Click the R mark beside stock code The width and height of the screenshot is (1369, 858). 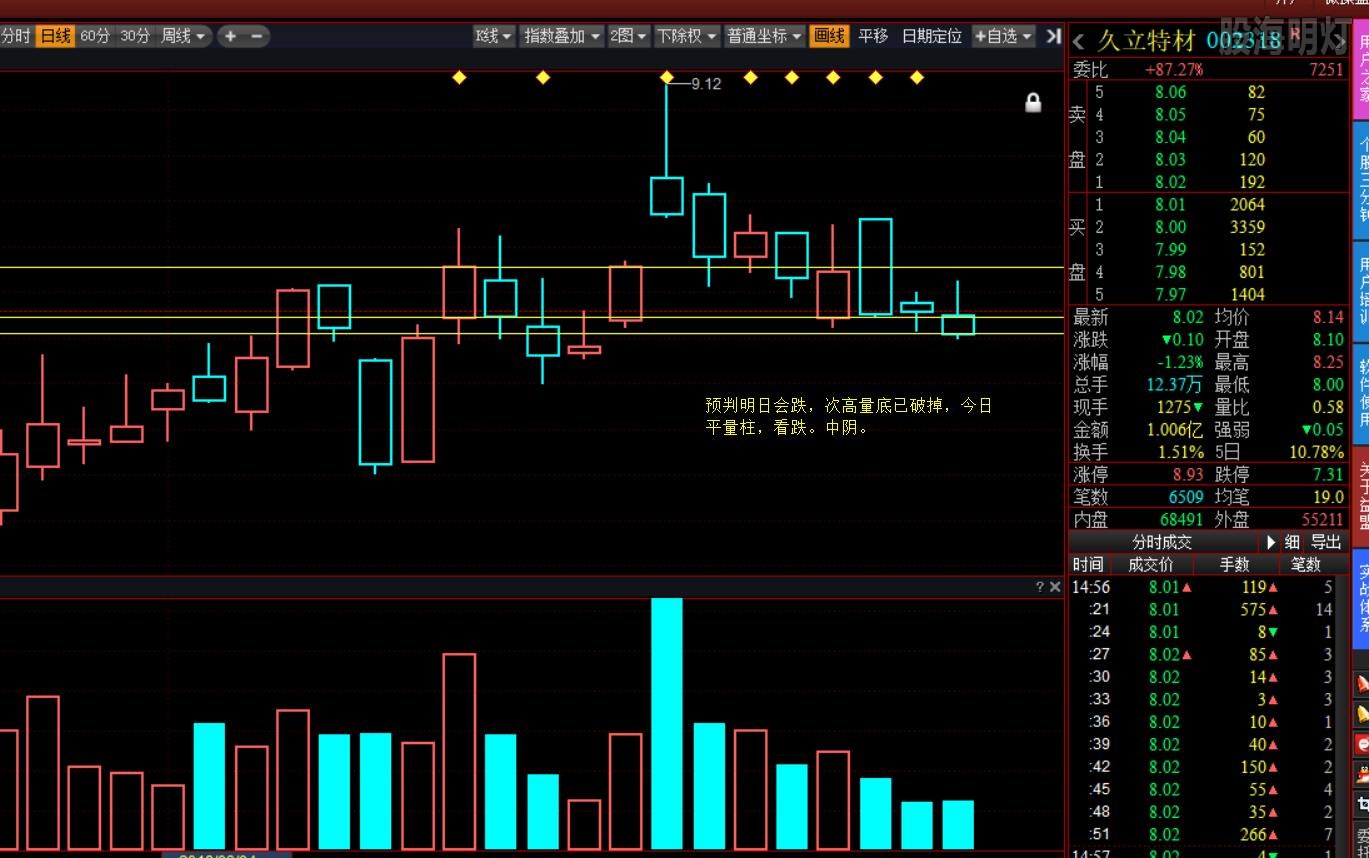[1296, 34]
